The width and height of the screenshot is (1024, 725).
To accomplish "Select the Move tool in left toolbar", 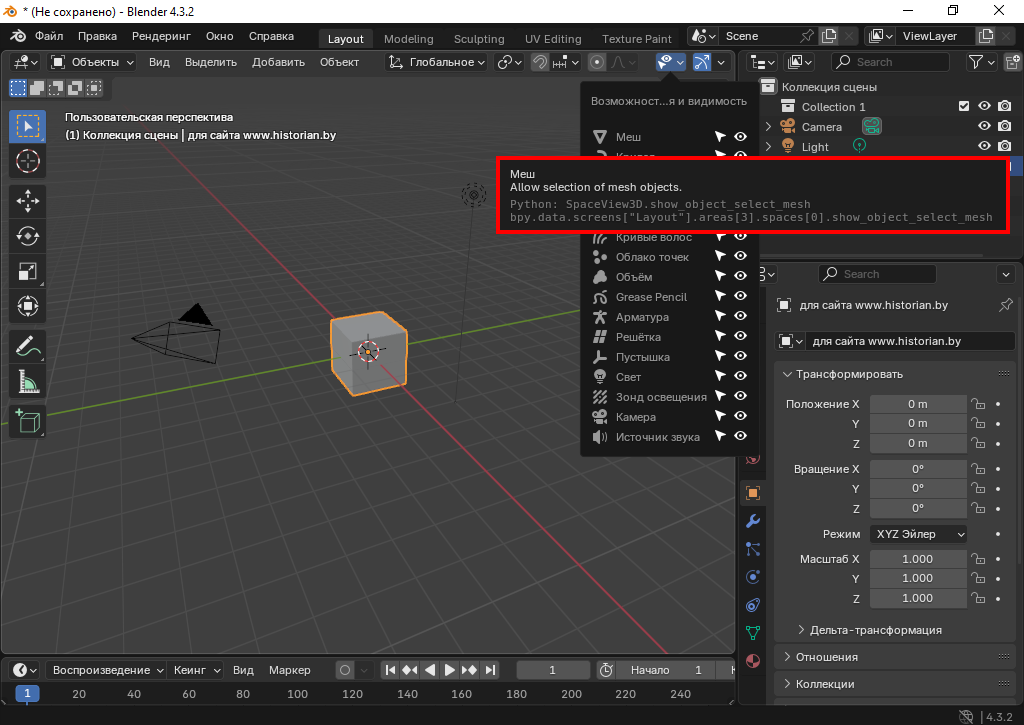I will click(x=27, y=201).
